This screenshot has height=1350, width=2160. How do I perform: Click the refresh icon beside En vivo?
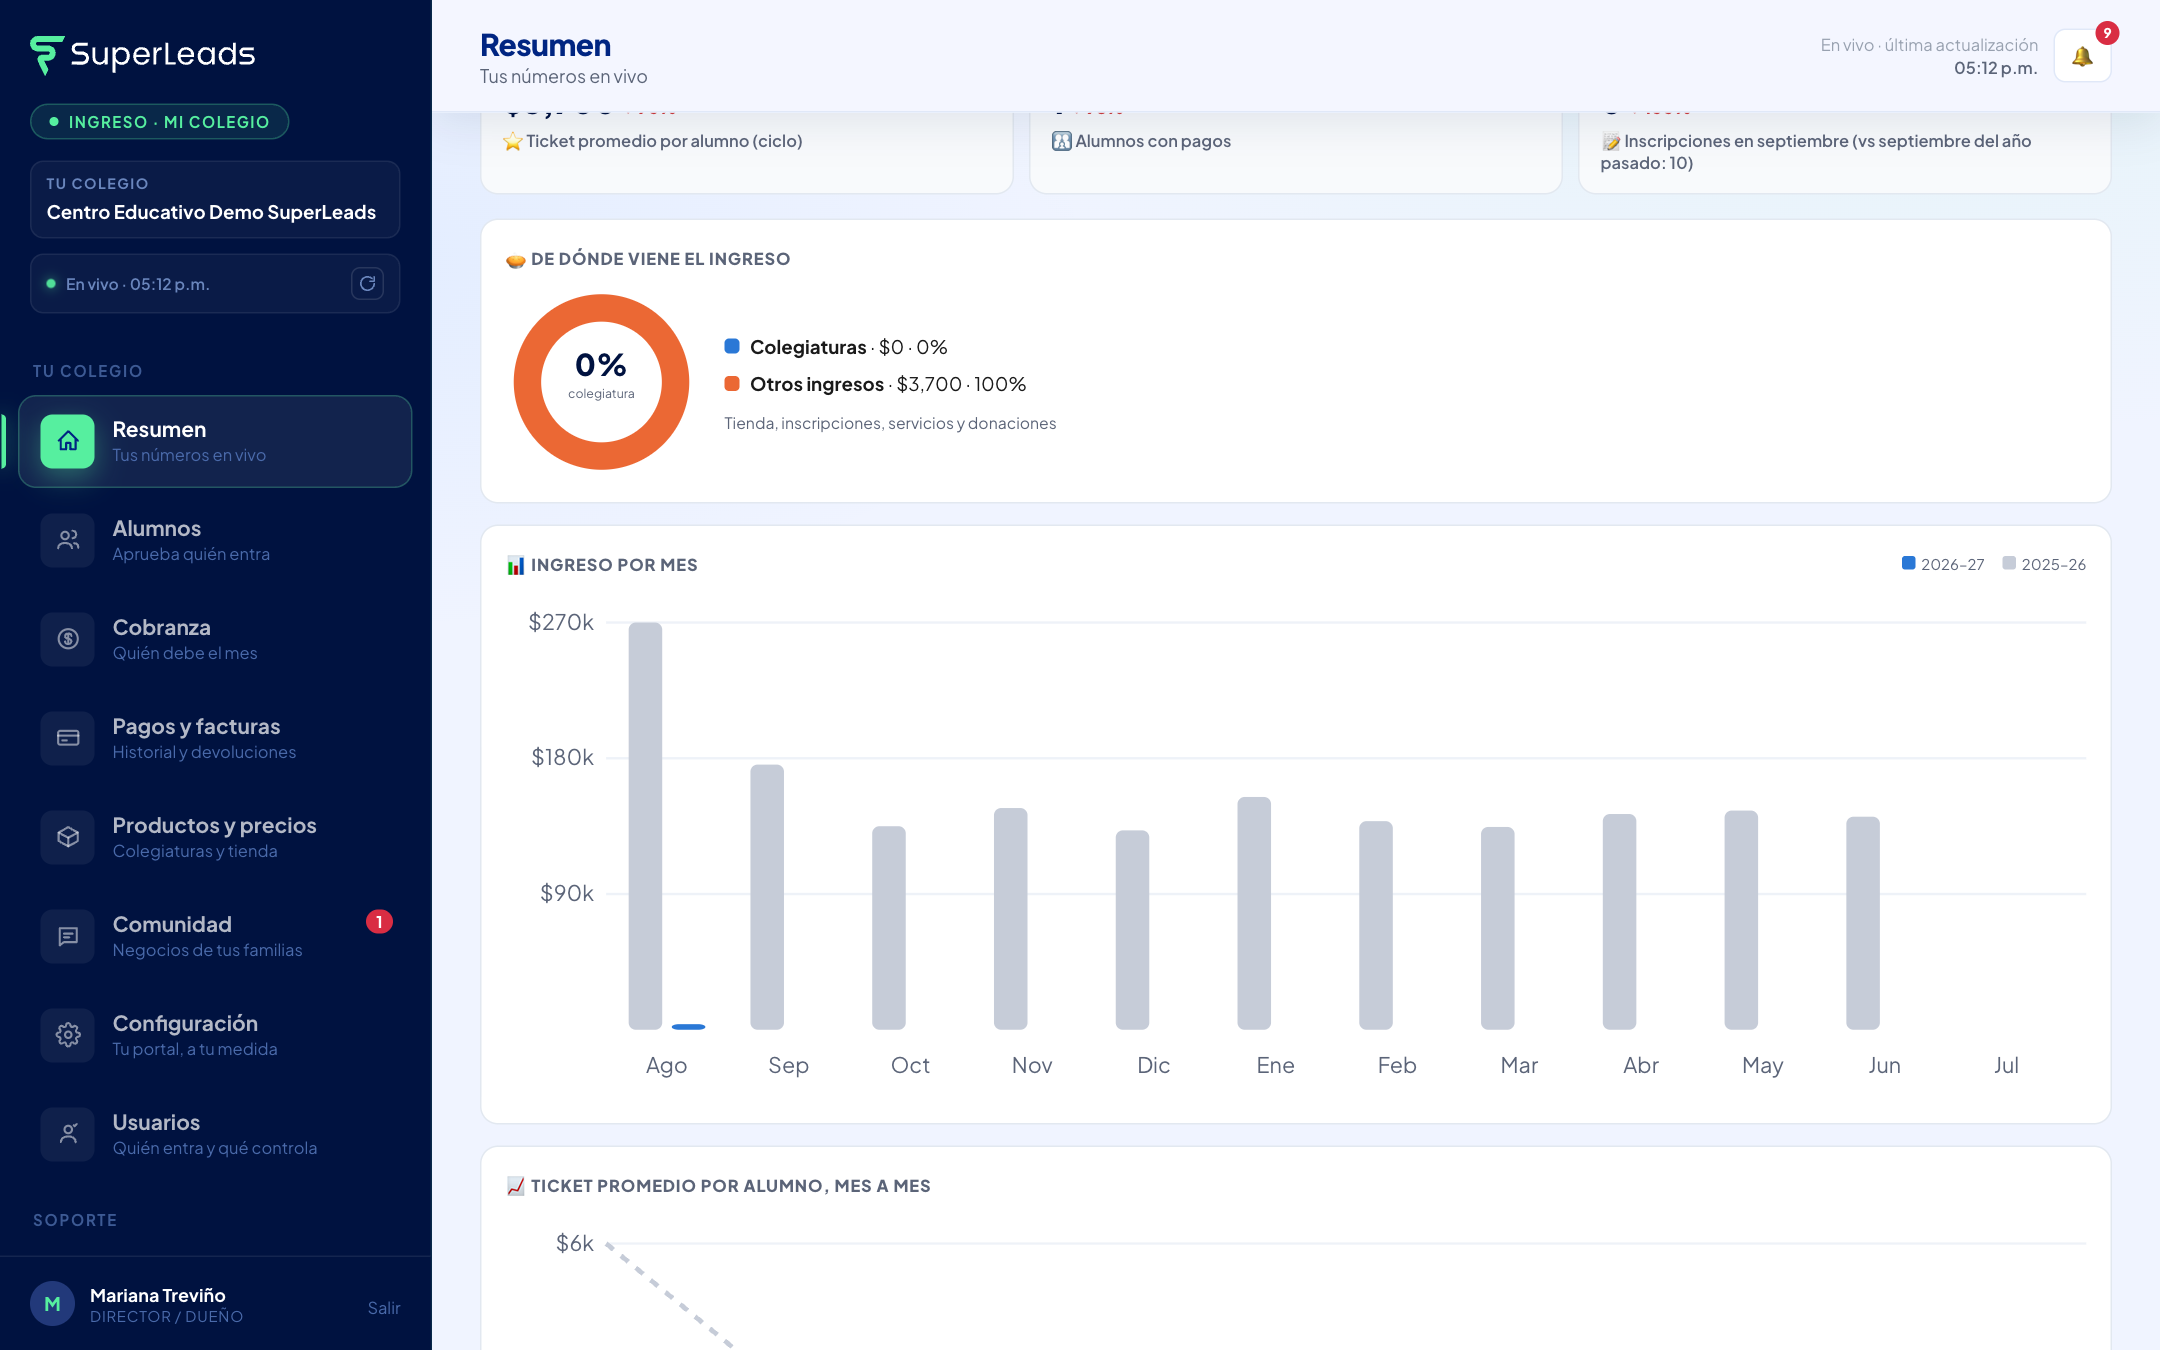click(x=367, y=284)
